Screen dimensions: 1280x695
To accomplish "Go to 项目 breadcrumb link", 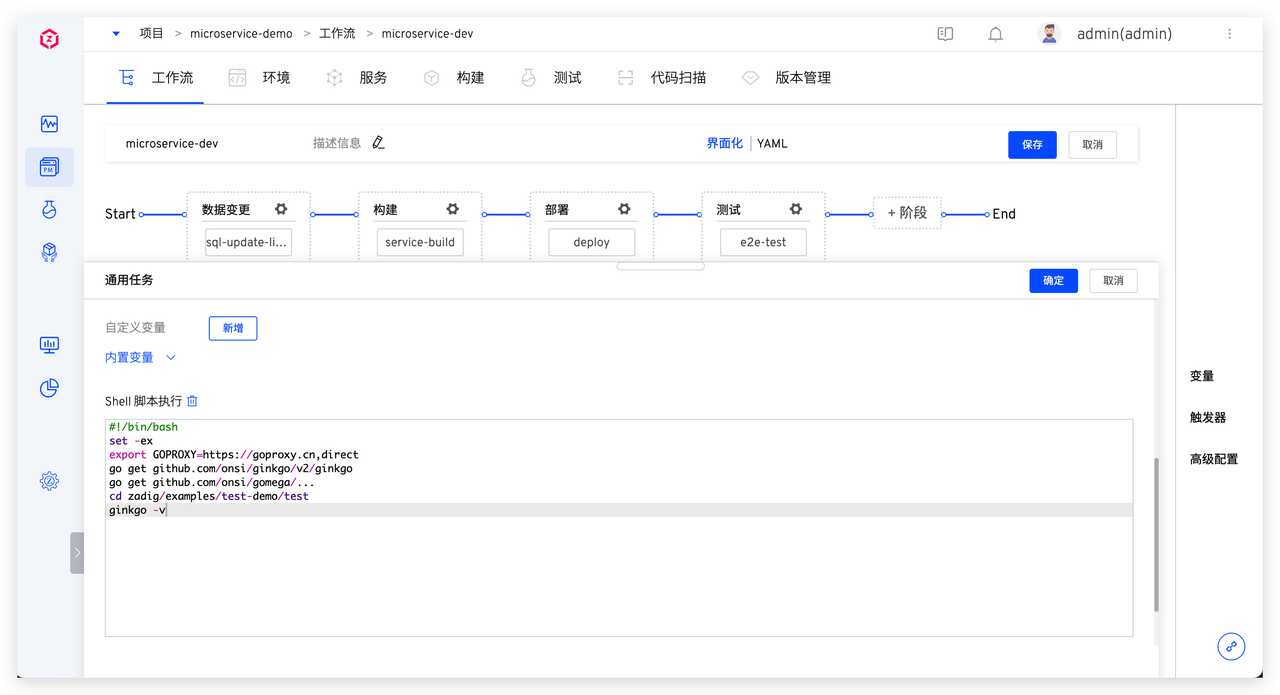I will tap(151, 33).
